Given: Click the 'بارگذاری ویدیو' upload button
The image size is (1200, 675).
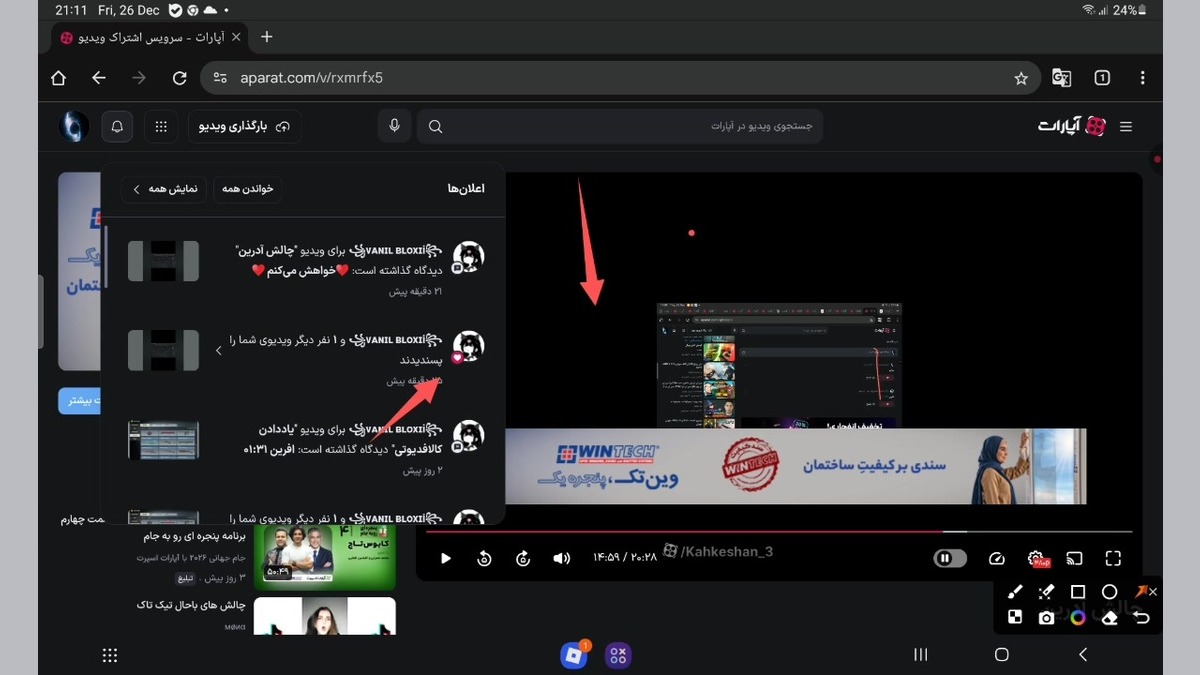Looking at the screenshot, I should point(244,127).
